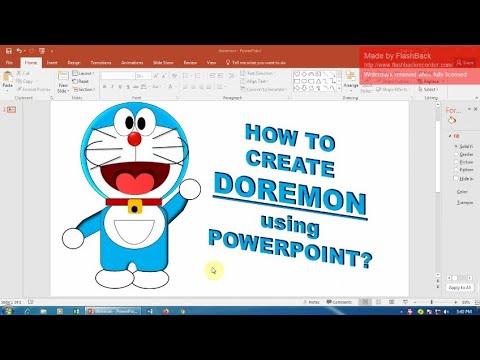Screen dimensions: 480x360
Task: Collapse the Fill section triangle
Action: tap(450, 136)
